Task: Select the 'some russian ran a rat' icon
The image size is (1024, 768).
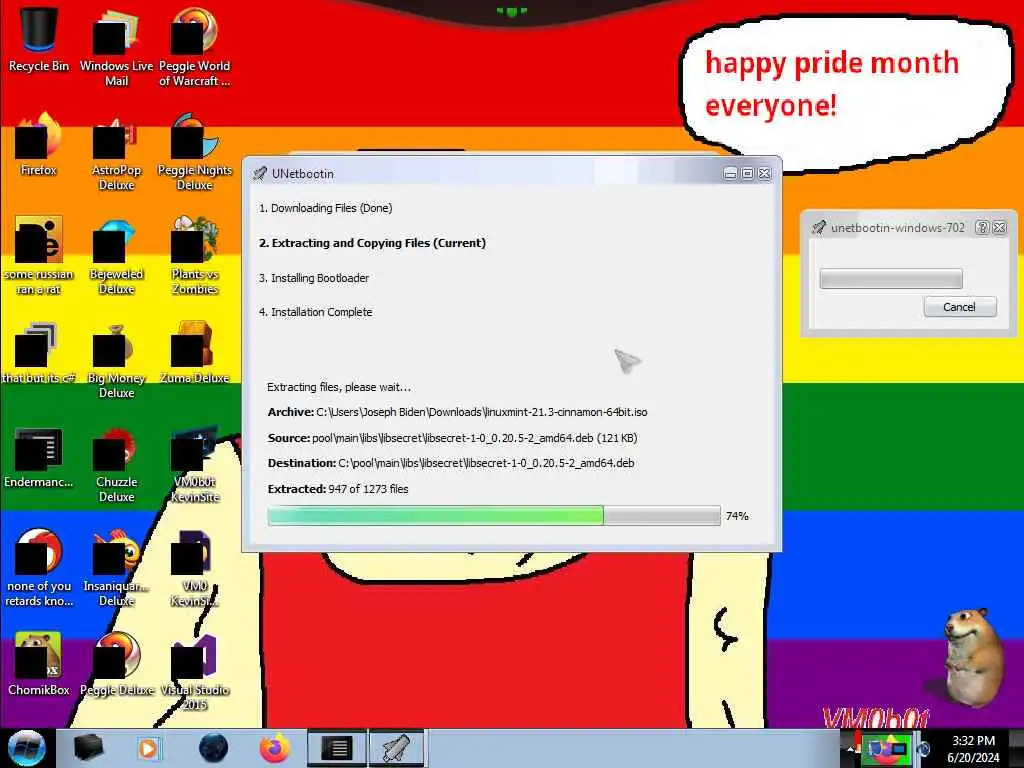Action: coord(39,255)
